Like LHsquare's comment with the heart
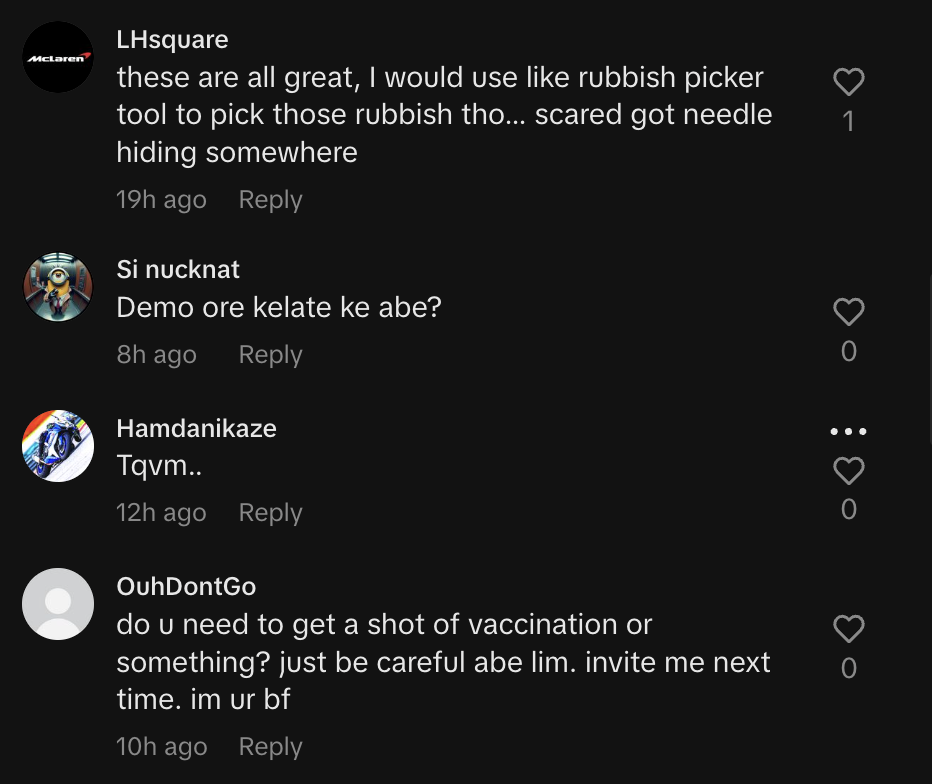 coord(848,82)
